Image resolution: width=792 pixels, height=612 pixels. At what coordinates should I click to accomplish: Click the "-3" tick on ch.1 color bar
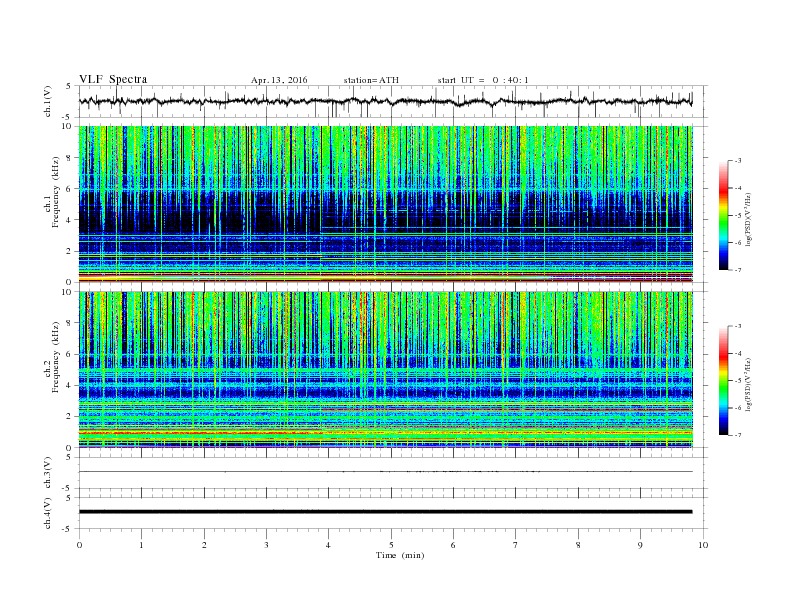pyautogui.click(x=737, y=161)
